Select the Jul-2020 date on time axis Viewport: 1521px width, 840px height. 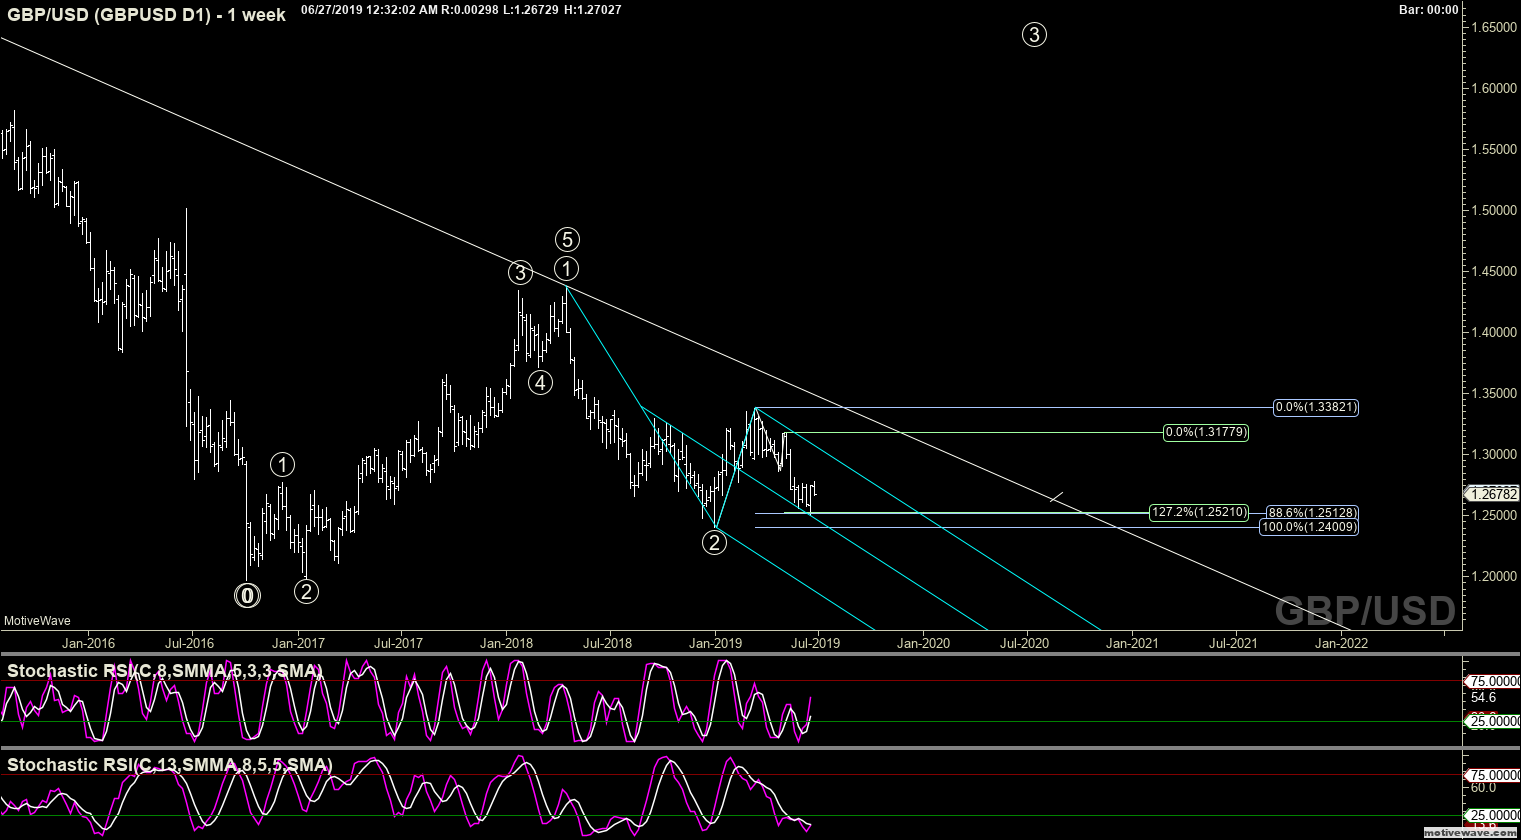1025,643
